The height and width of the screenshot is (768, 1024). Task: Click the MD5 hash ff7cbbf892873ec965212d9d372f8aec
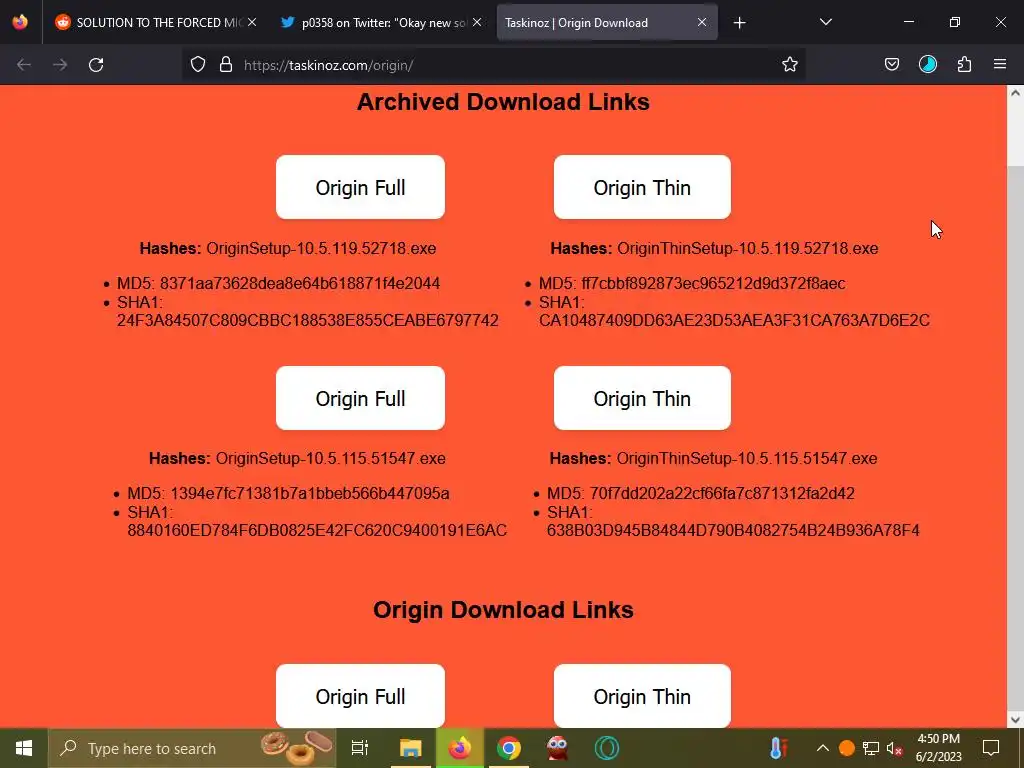(713, 283)
